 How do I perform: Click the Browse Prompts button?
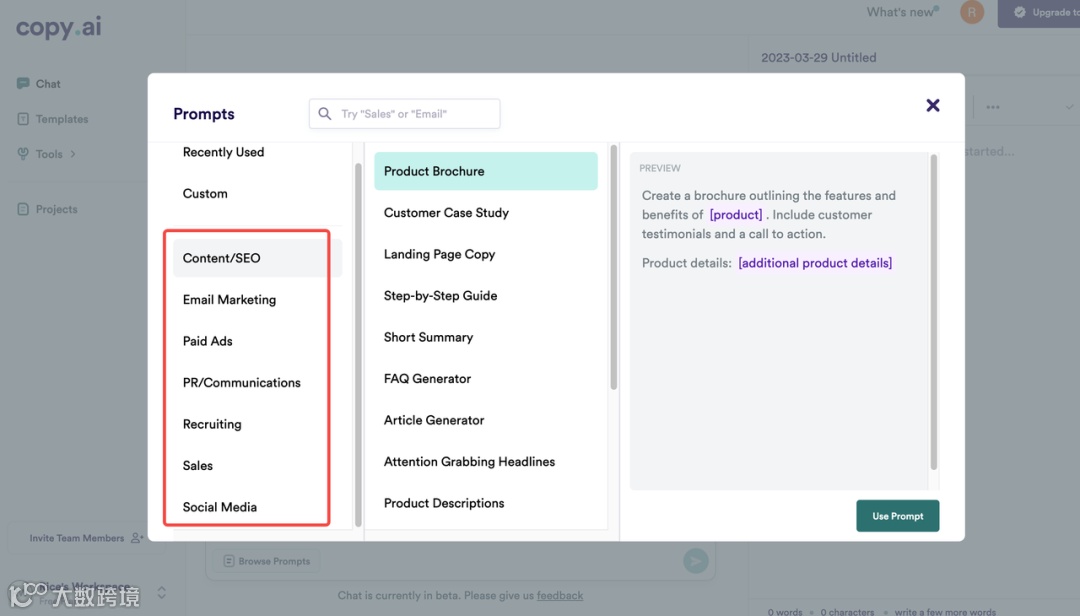click(267, 562)
